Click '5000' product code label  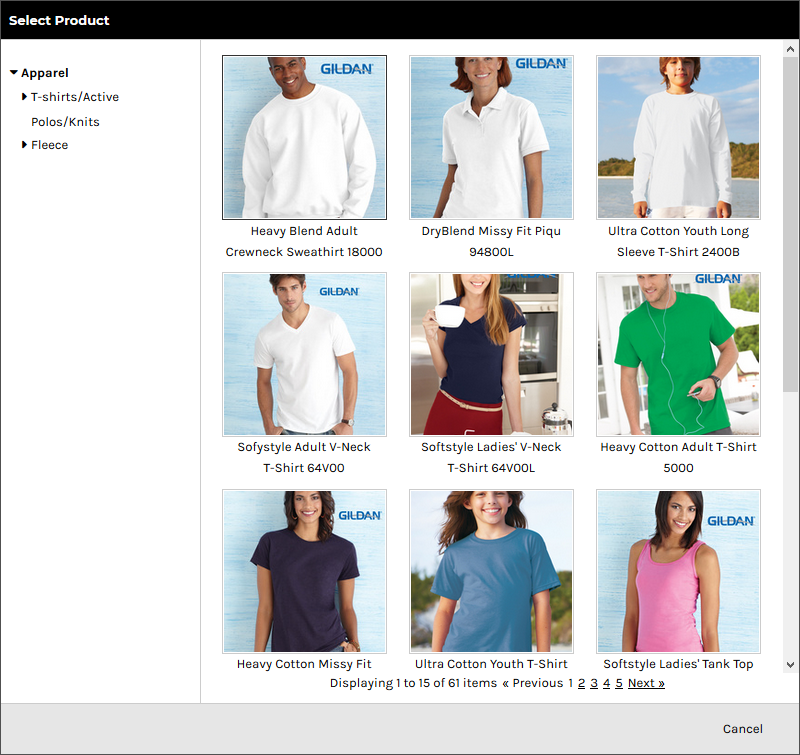coord(678,467)
